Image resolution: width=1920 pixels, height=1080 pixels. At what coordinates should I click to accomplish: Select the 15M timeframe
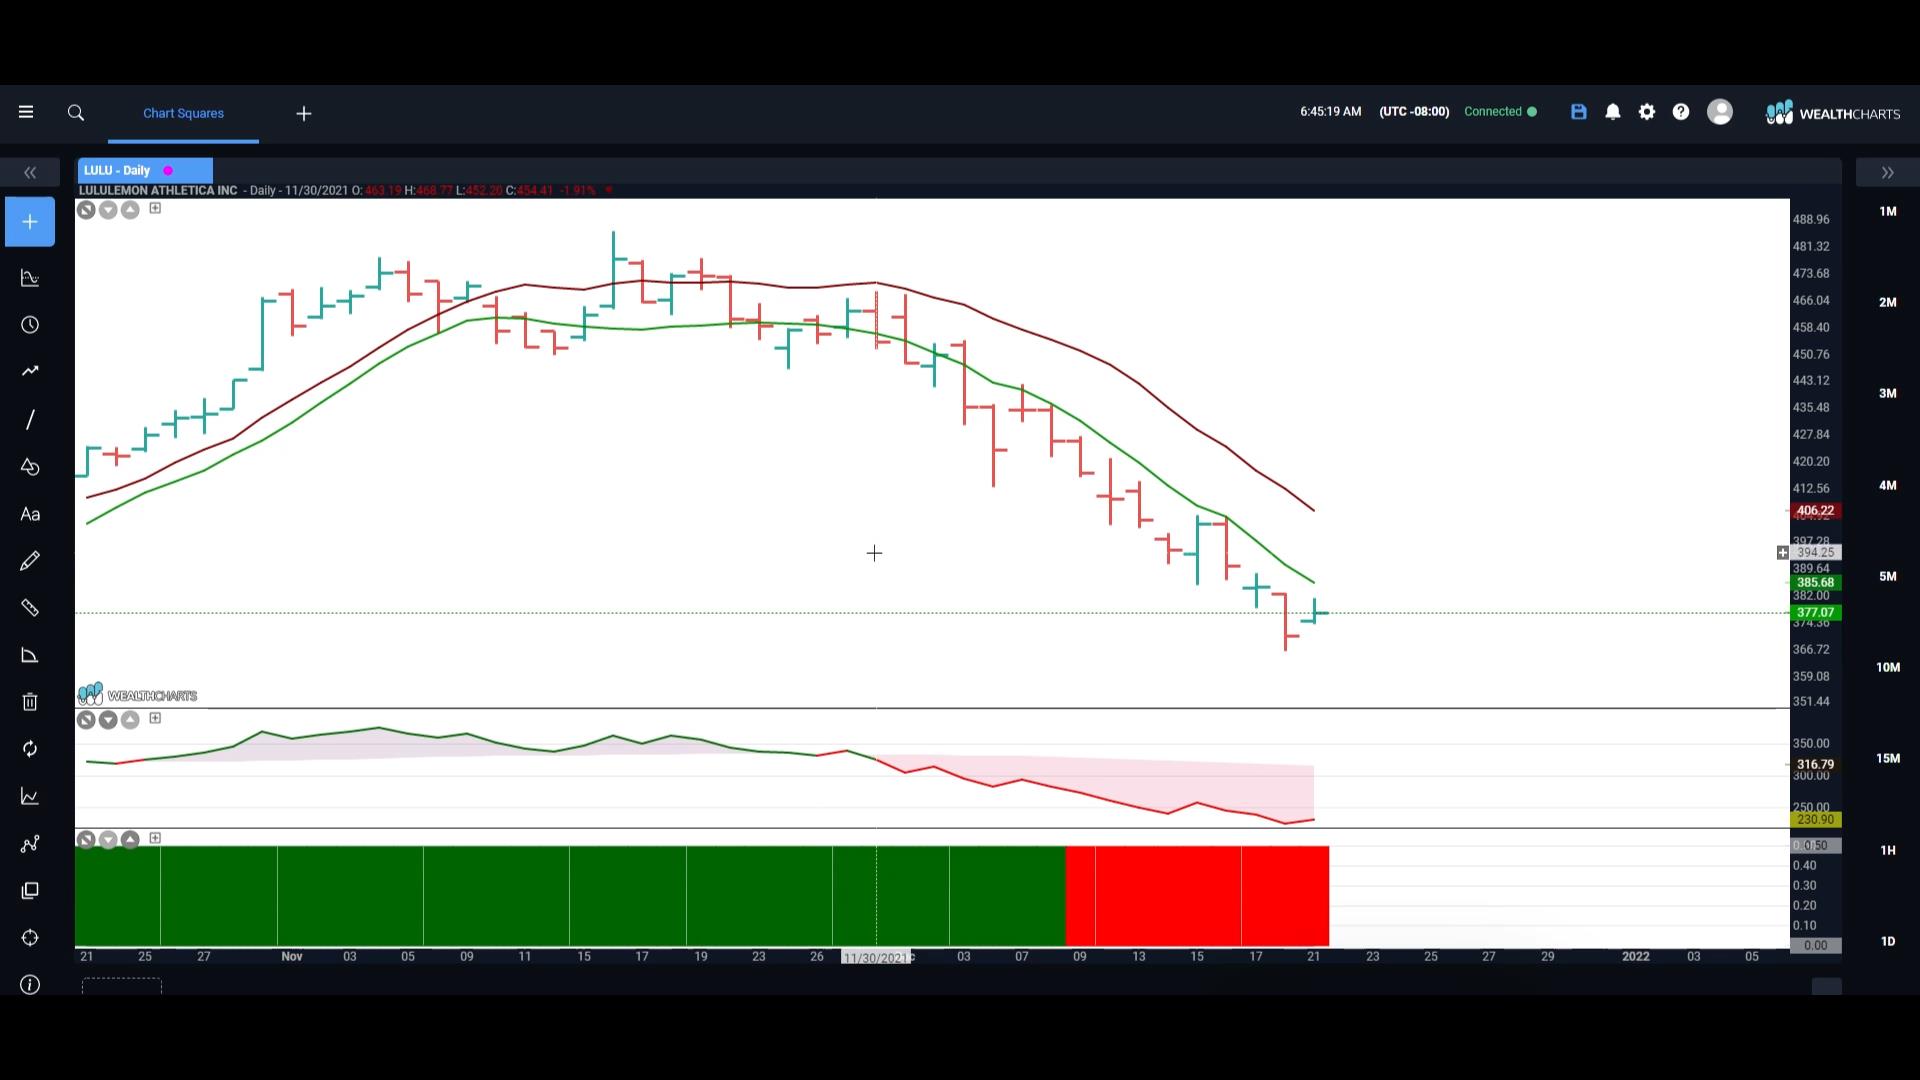pyautogui.click(x=1887, y=758)
